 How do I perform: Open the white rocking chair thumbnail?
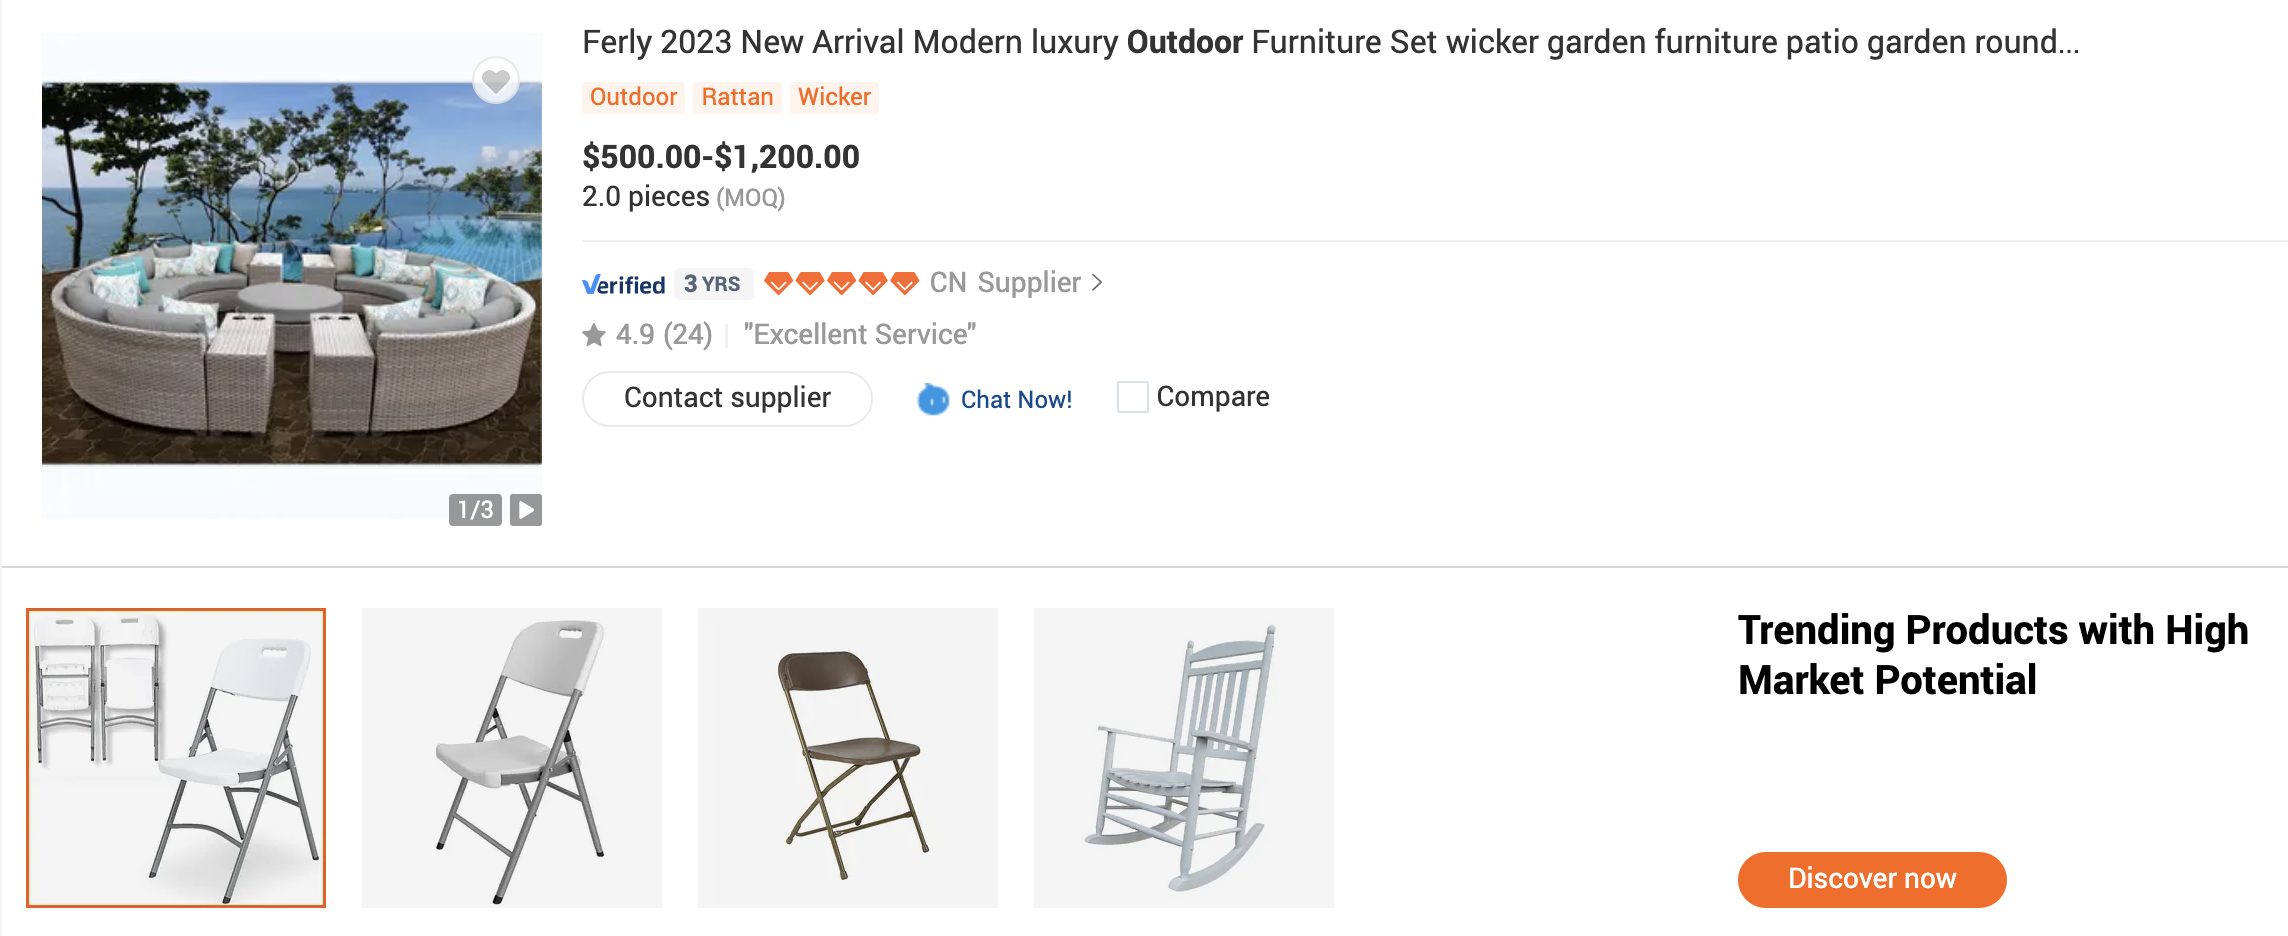pos(1184,758)
